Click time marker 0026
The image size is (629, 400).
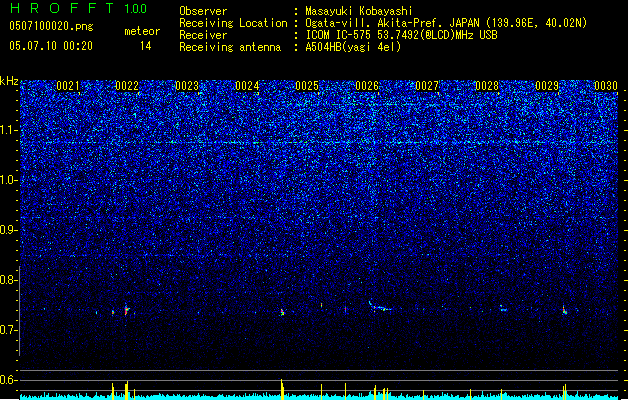[x=367, y=86]
